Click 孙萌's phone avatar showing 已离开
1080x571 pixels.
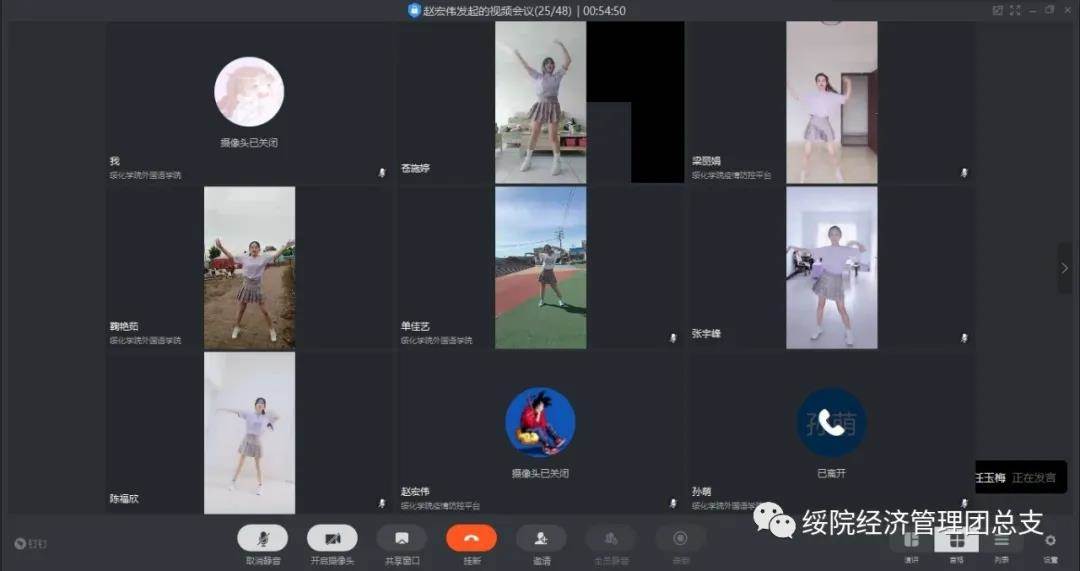tap(831, 422)
